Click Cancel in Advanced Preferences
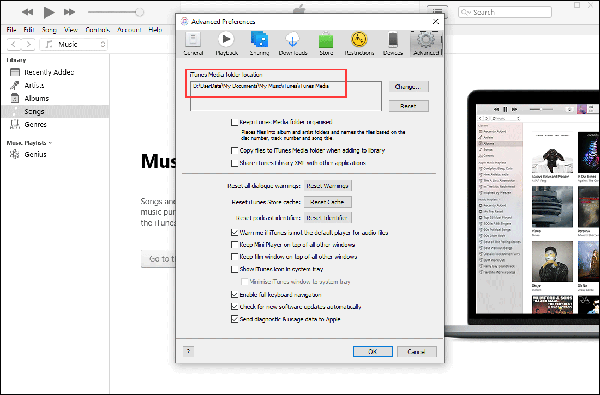600x395 pixels. tap(417, 351)
